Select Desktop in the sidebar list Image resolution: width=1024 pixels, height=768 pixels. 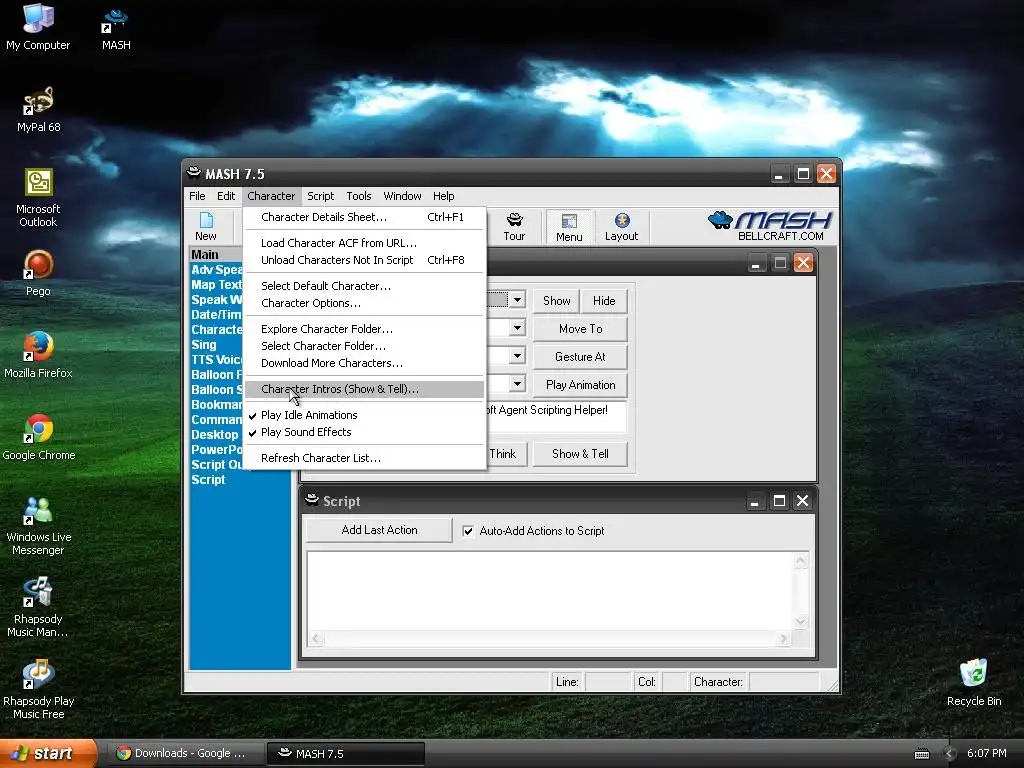pyautogui.click(x=214, y=435)
